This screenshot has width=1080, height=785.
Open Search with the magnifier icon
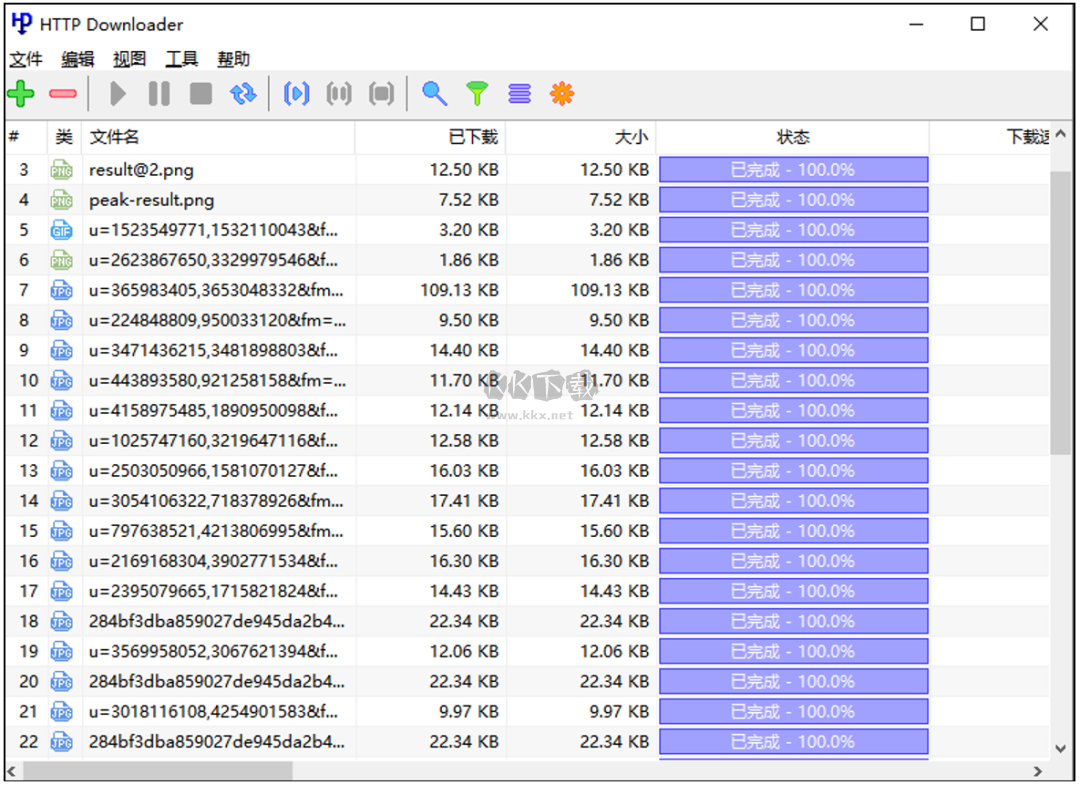point(434,94)
